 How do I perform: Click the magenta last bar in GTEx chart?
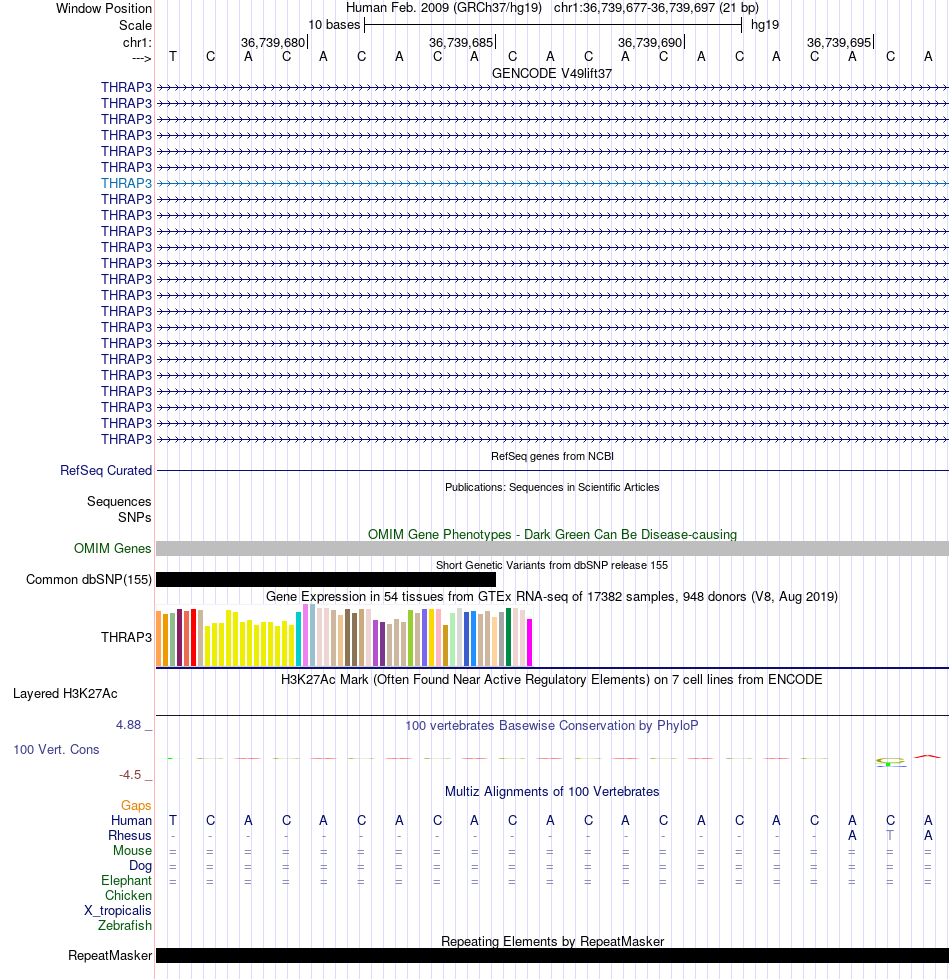point(530,642)
